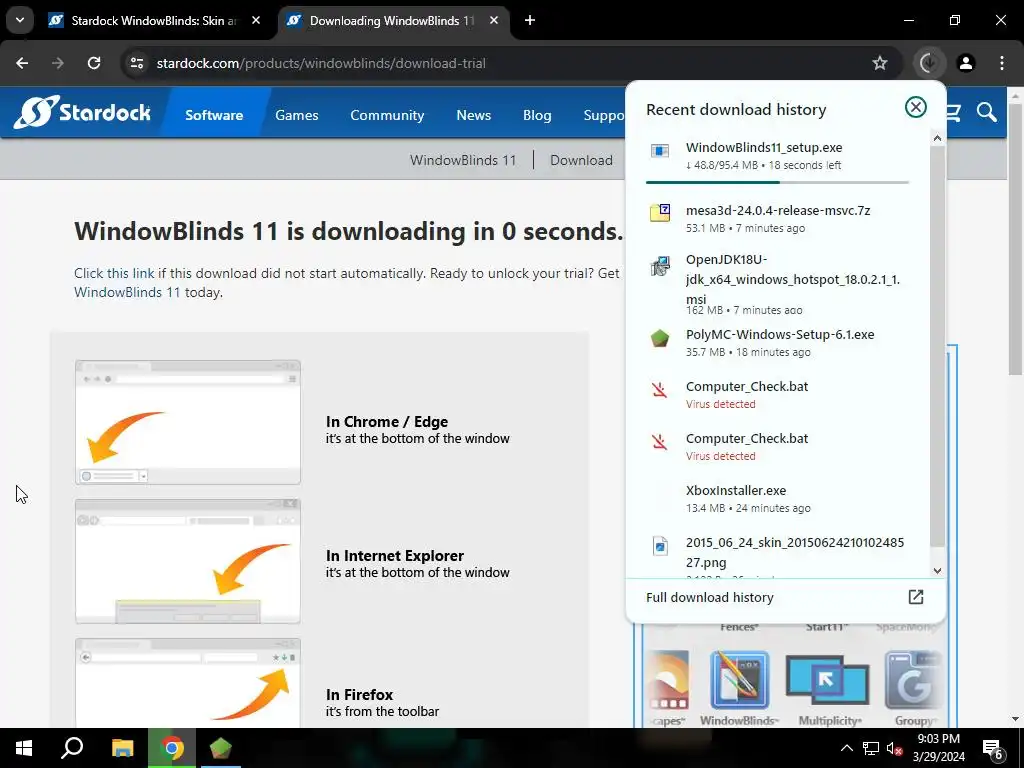The image size is (1024, 768).
Task: Open the News menu item
Action: [x=473, y=115]
